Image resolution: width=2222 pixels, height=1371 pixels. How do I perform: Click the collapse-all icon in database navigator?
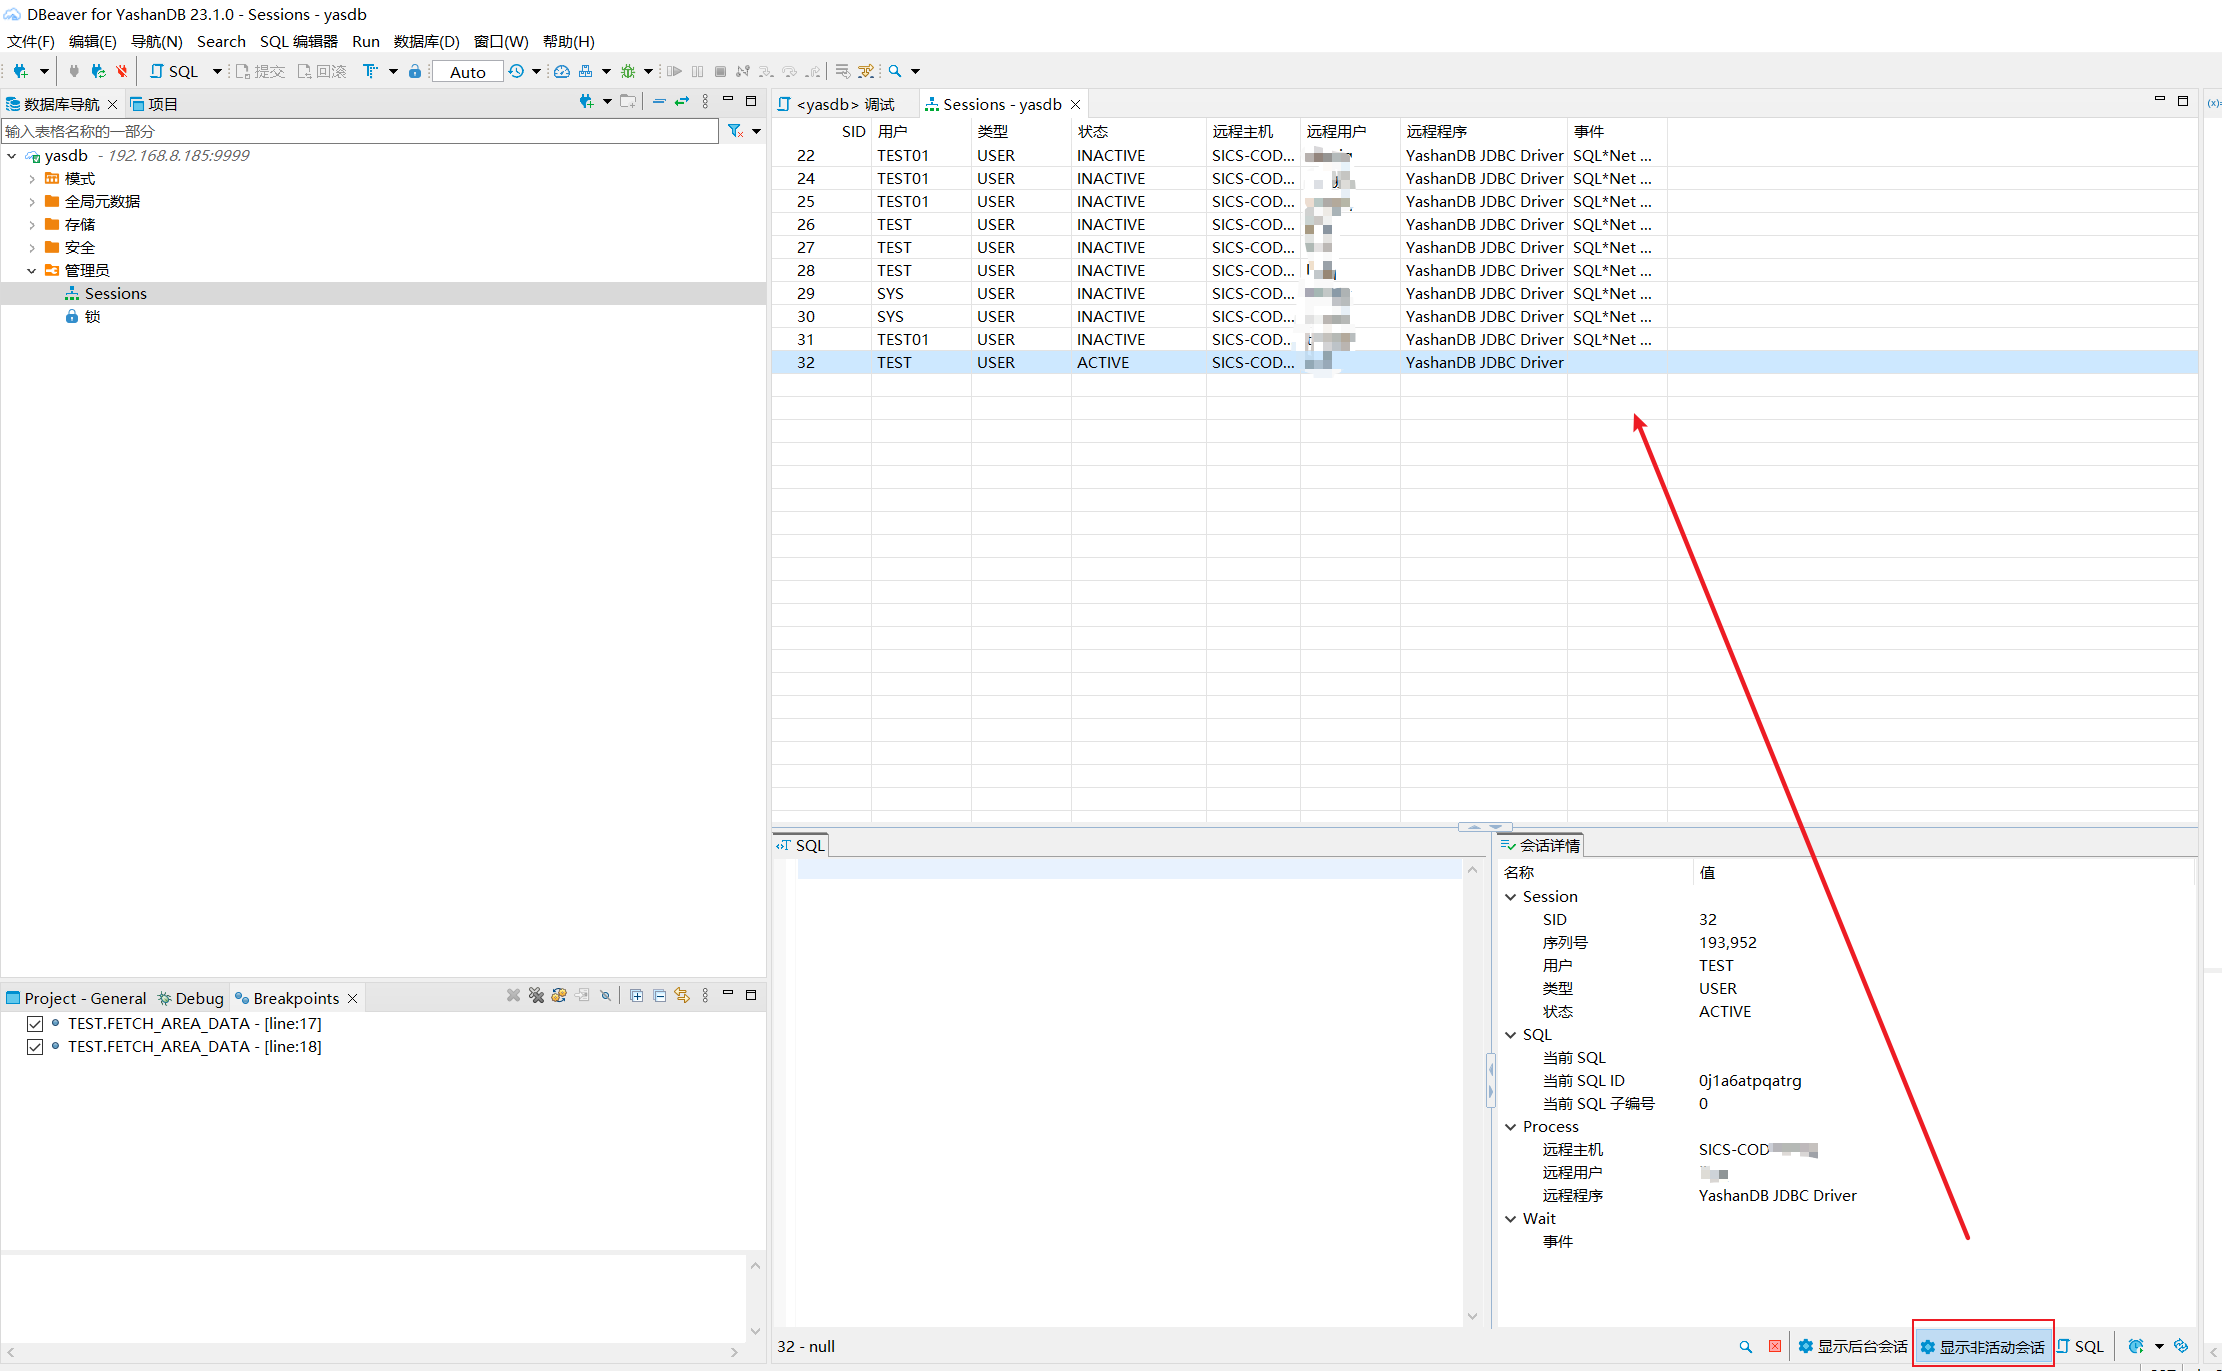(659, 101)
